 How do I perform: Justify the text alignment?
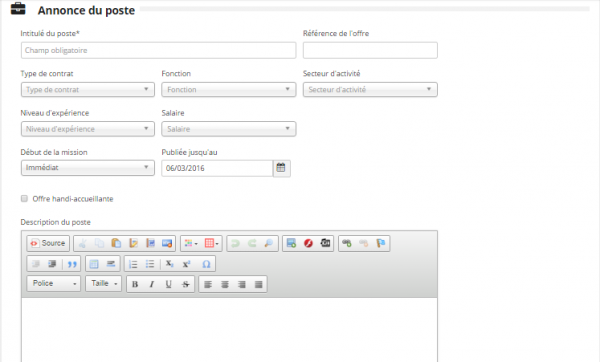(x=259, y=284)
